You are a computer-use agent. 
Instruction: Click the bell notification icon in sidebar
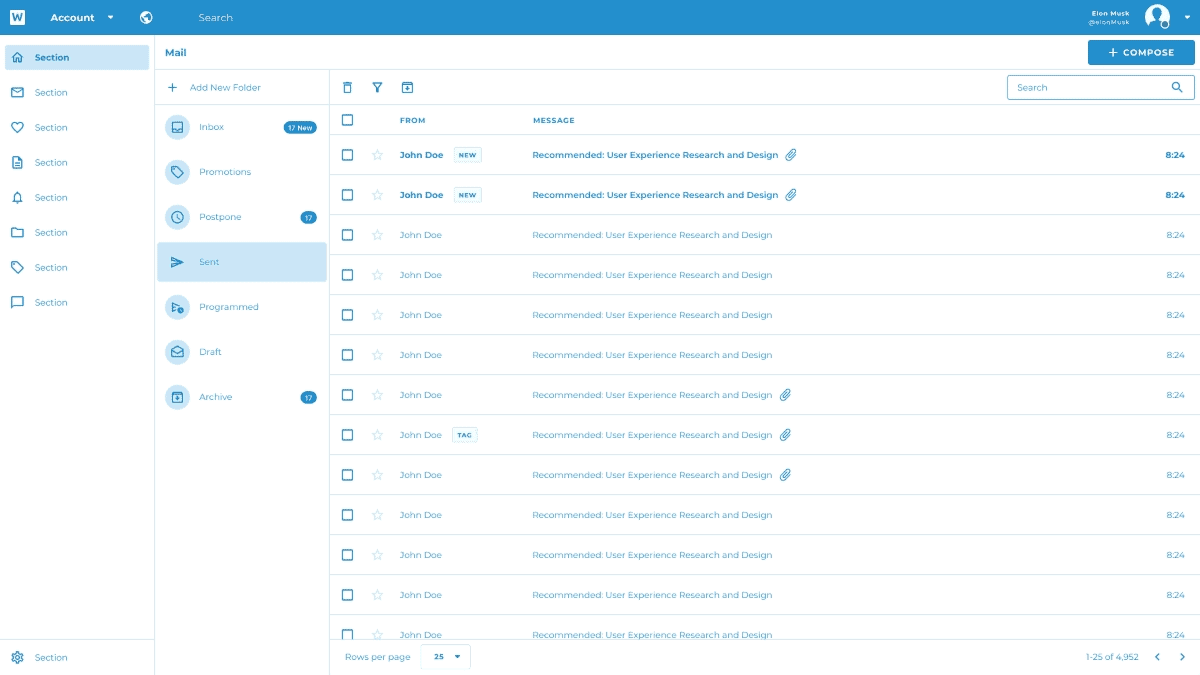click(x=17, y=198)
